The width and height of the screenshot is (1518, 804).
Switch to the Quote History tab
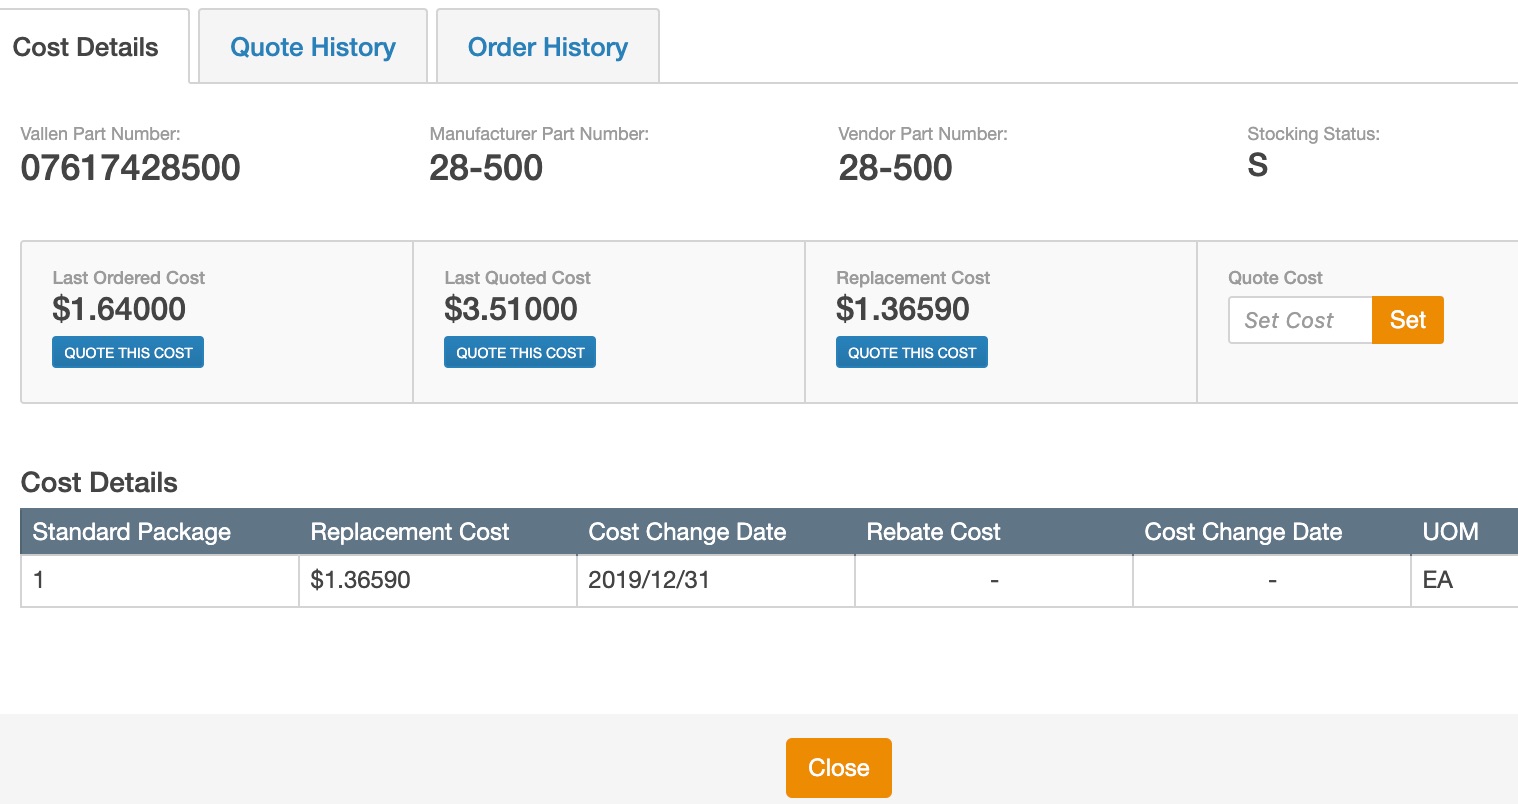312,47
